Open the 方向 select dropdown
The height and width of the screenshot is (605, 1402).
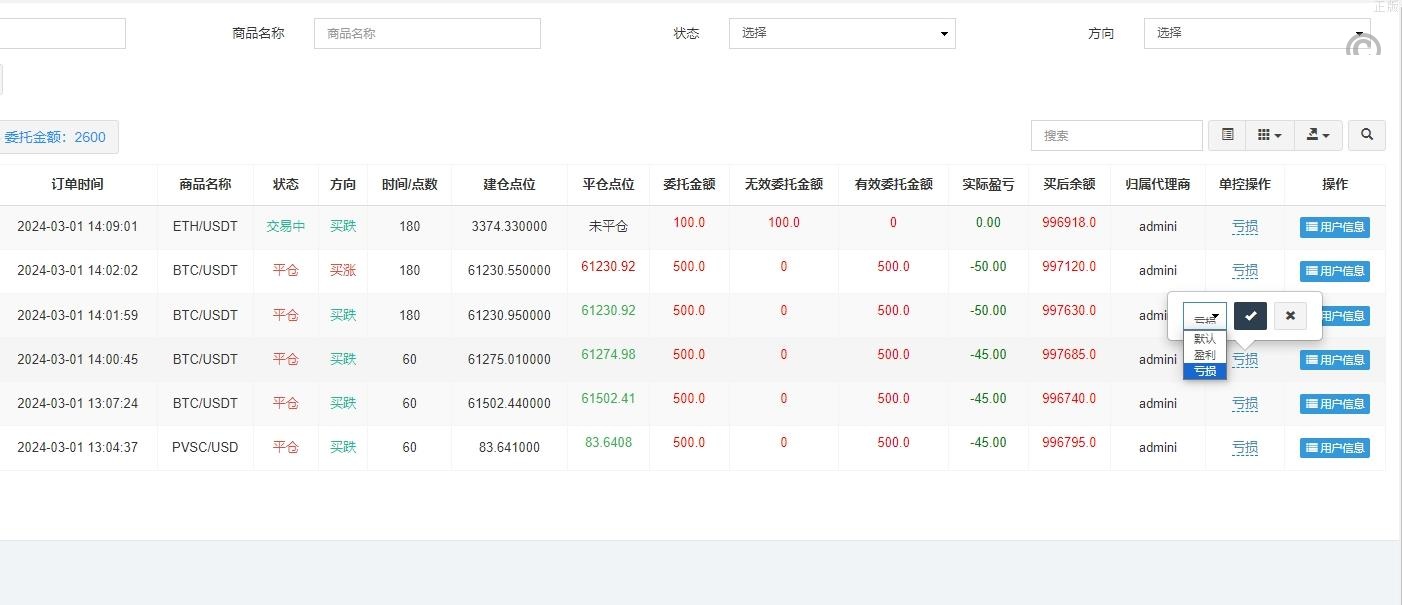pos(1256,33)
